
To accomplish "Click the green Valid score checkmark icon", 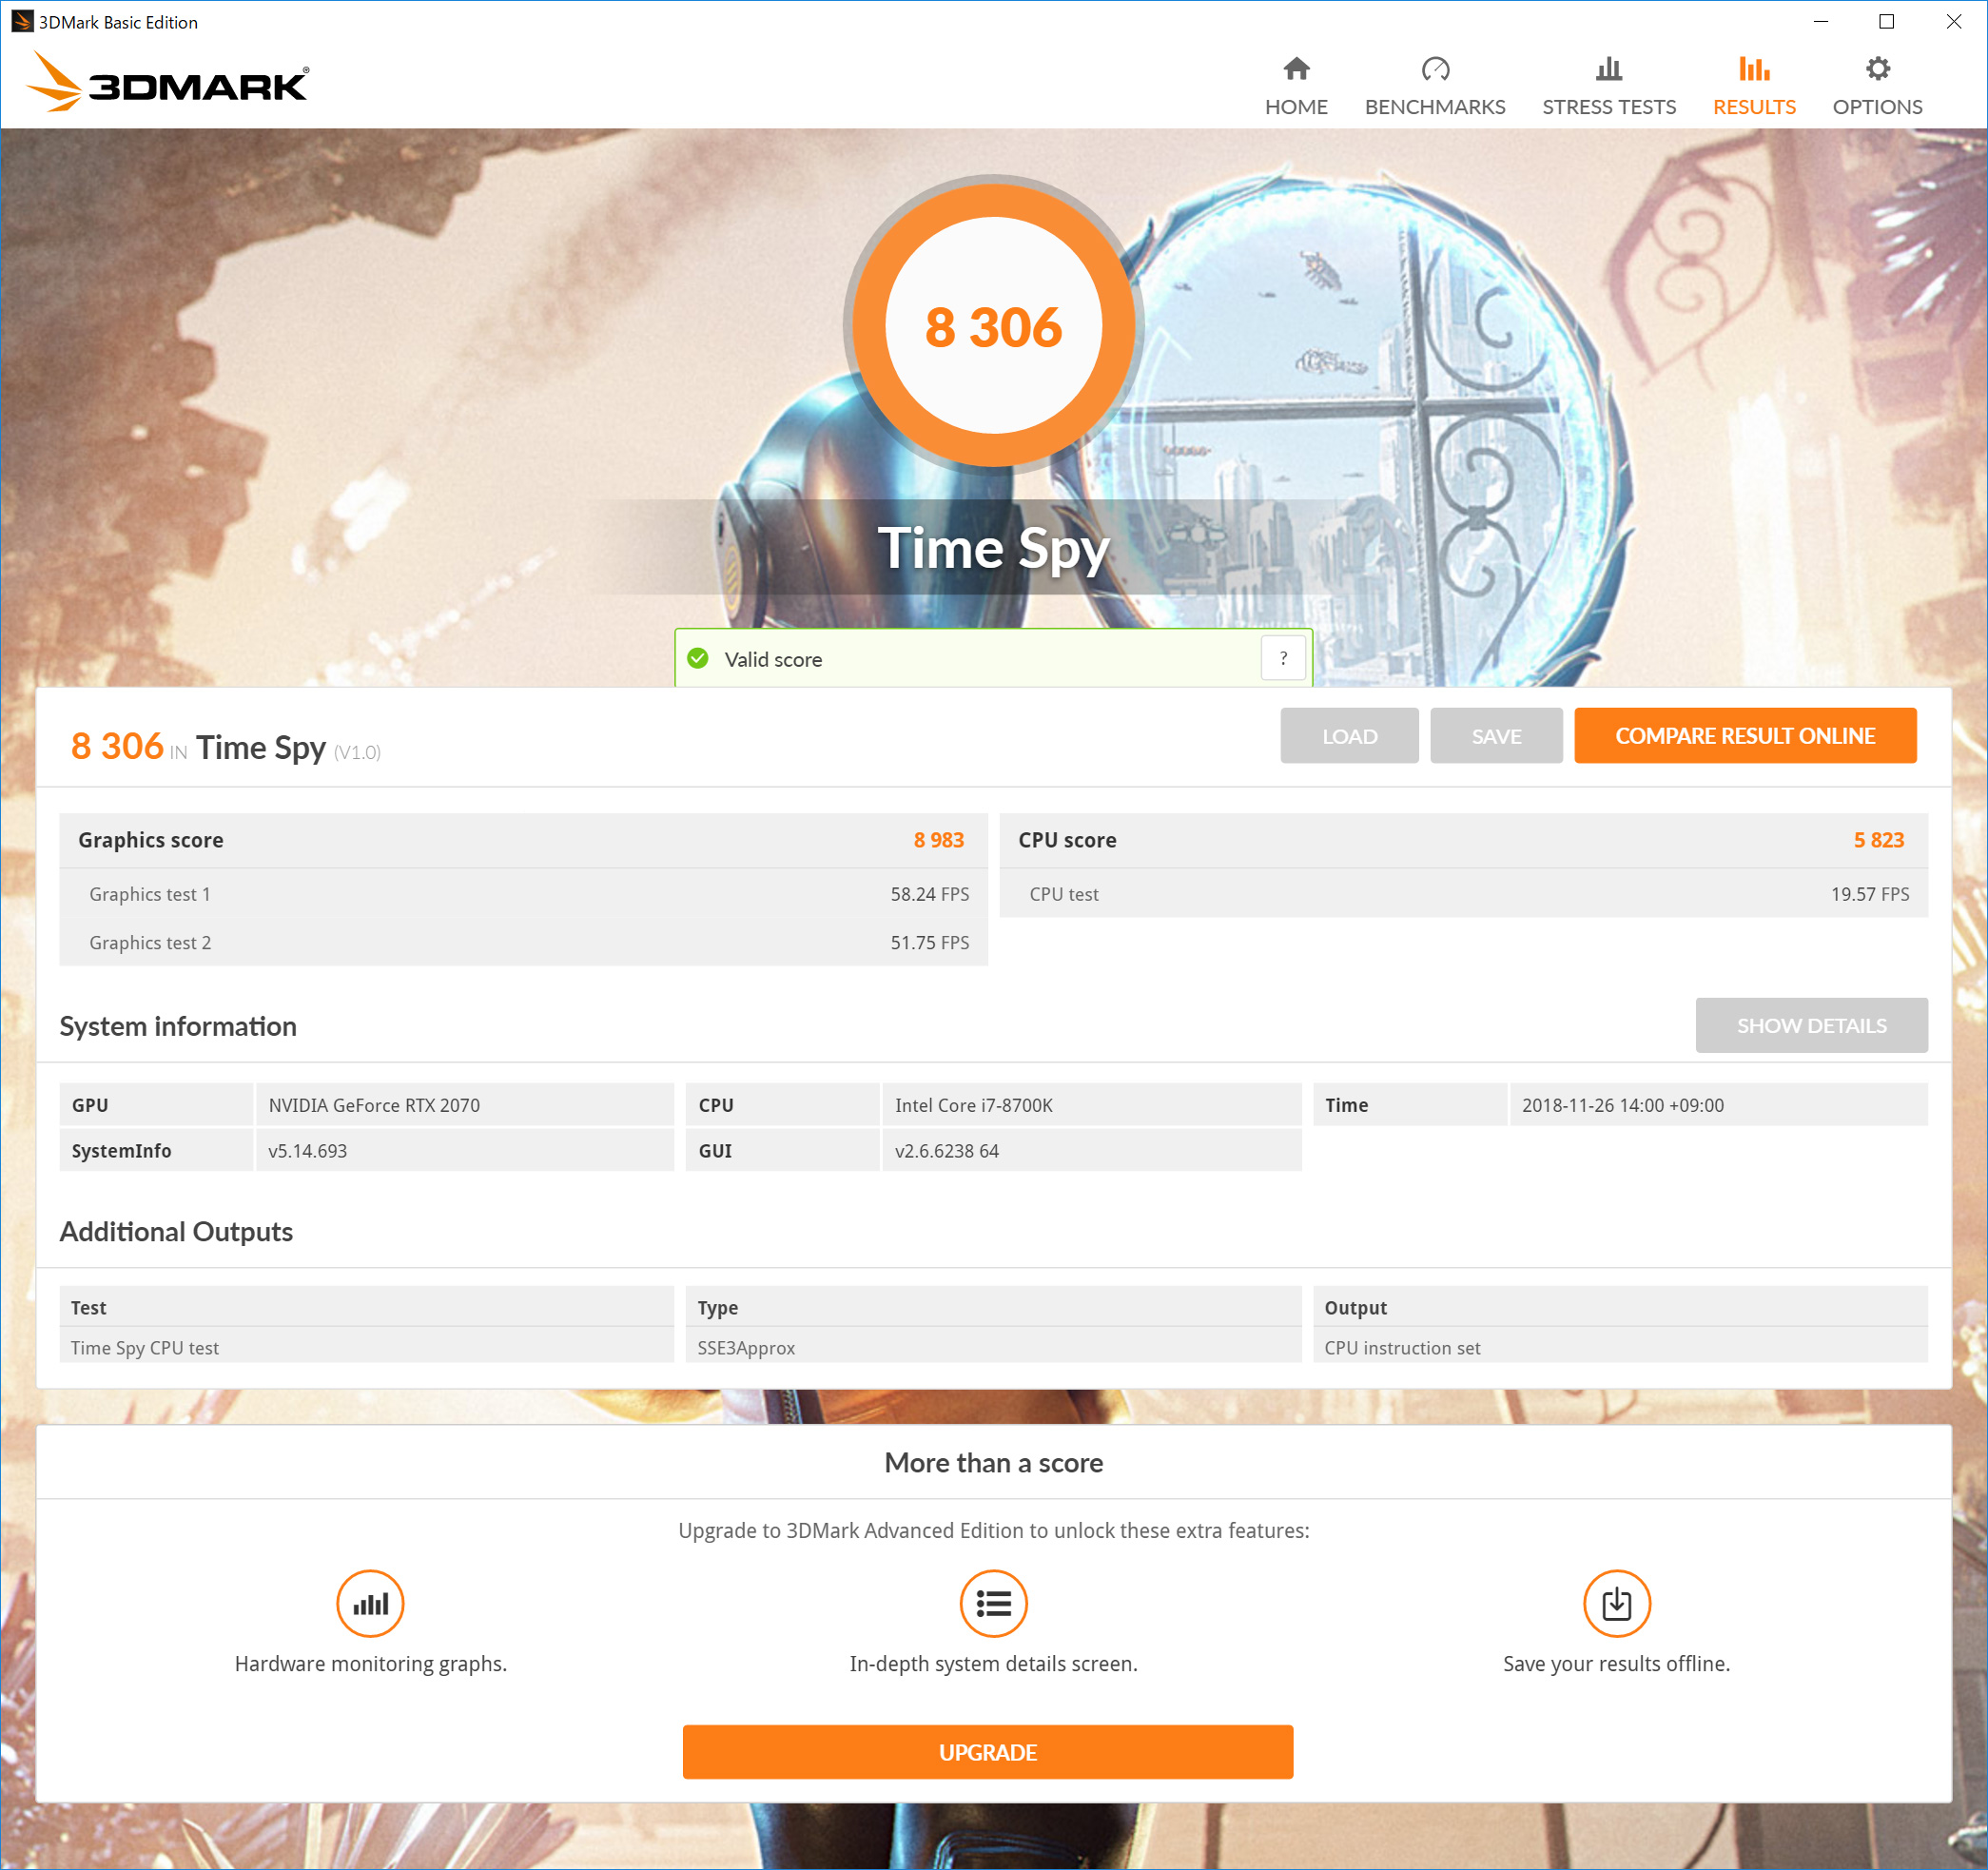I will pos(698,658).
